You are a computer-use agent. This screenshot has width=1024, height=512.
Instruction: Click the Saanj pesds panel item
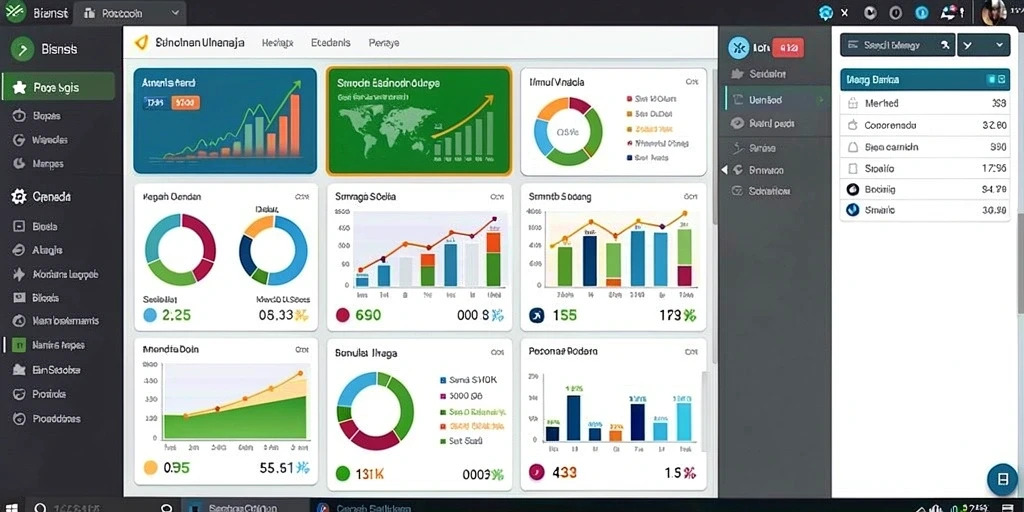click(771, 123)
